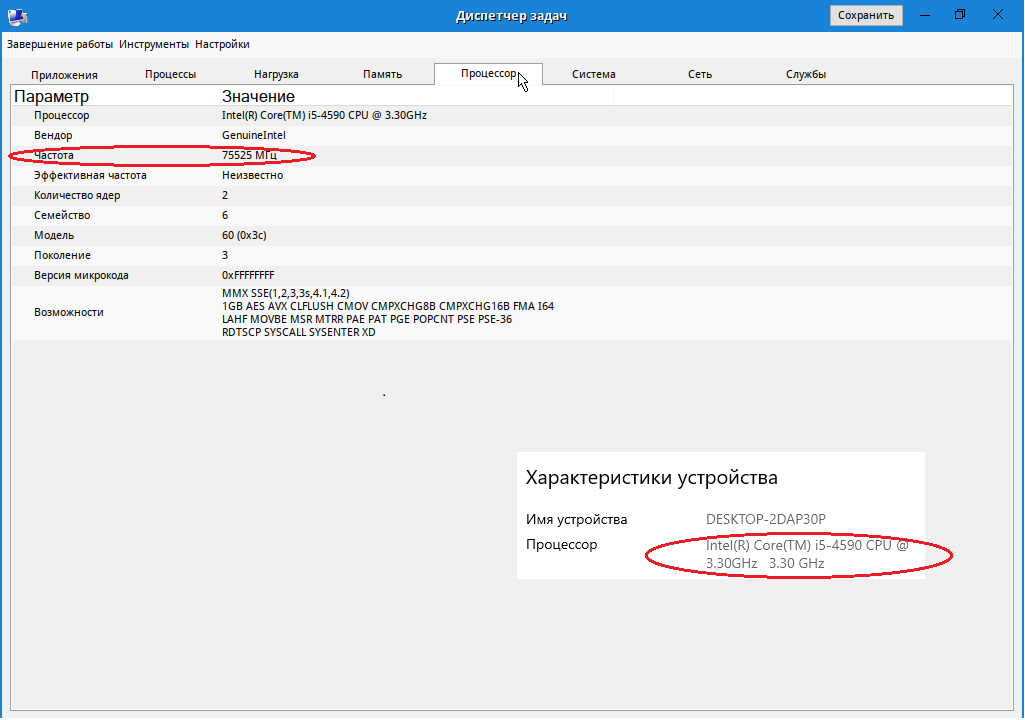
Task: Switch to the Сеть tab
Action: click(699, 75)
